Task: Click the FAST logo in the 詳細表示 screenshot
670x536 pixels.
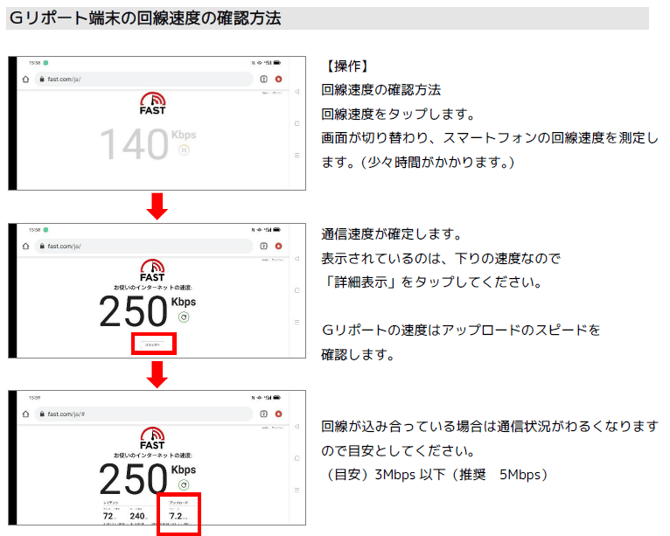Action: pos(153,271)
